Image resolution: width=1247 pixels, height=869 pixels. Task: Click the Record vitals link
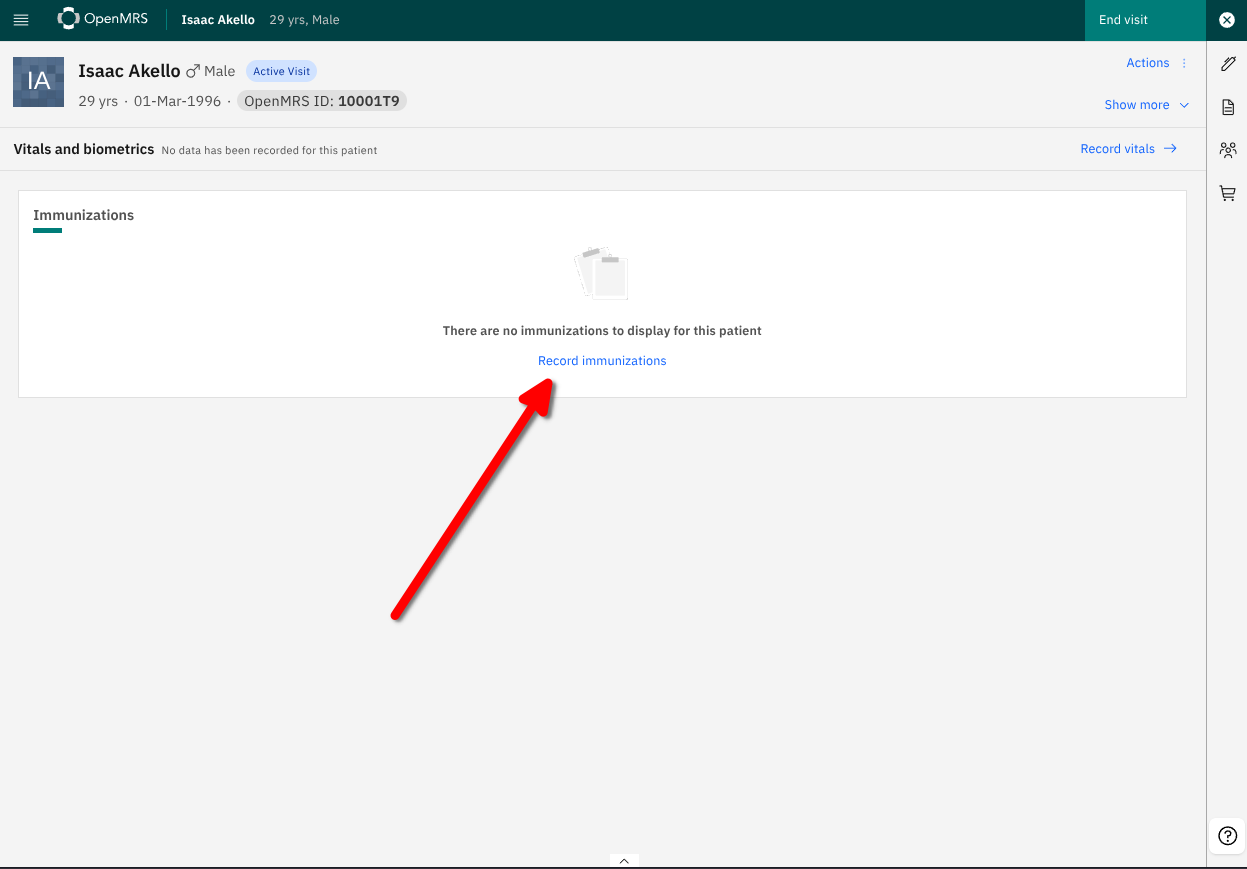tap(1117, 149)
